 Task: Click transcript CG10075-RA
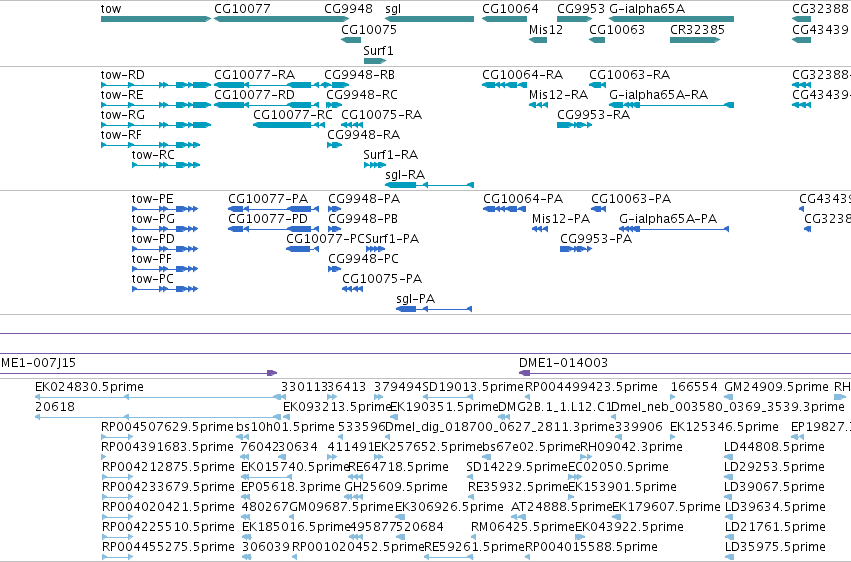pyautogui.click(x=352, y=125)
